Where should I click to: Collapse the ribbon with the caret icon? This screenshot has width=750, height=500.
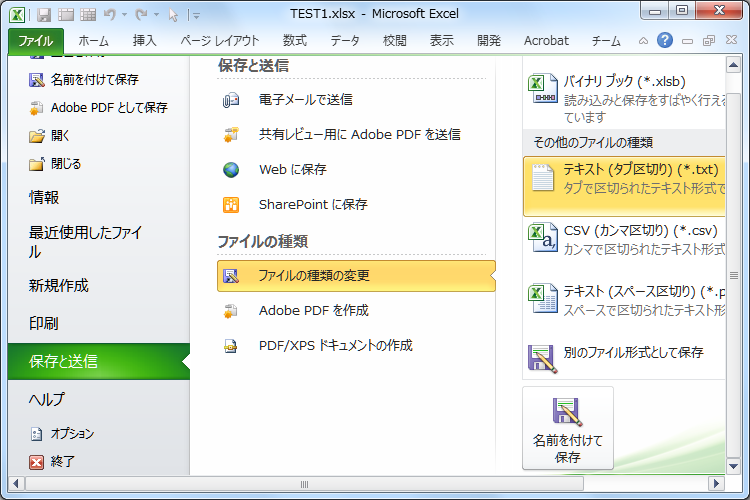pyautogui.click(x=643, y=41)
